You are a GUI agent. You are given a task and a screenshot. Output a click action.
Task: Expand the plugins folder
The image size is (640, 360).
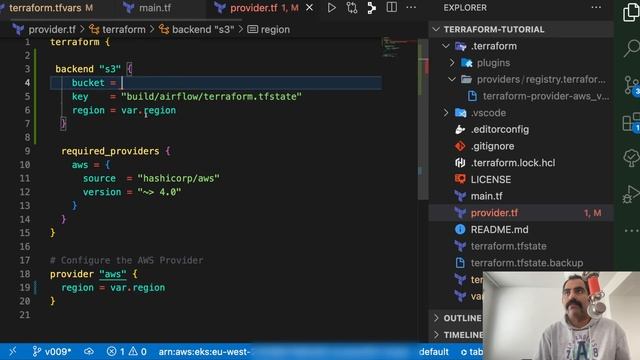pyautogui.click(x=452, y=63)
